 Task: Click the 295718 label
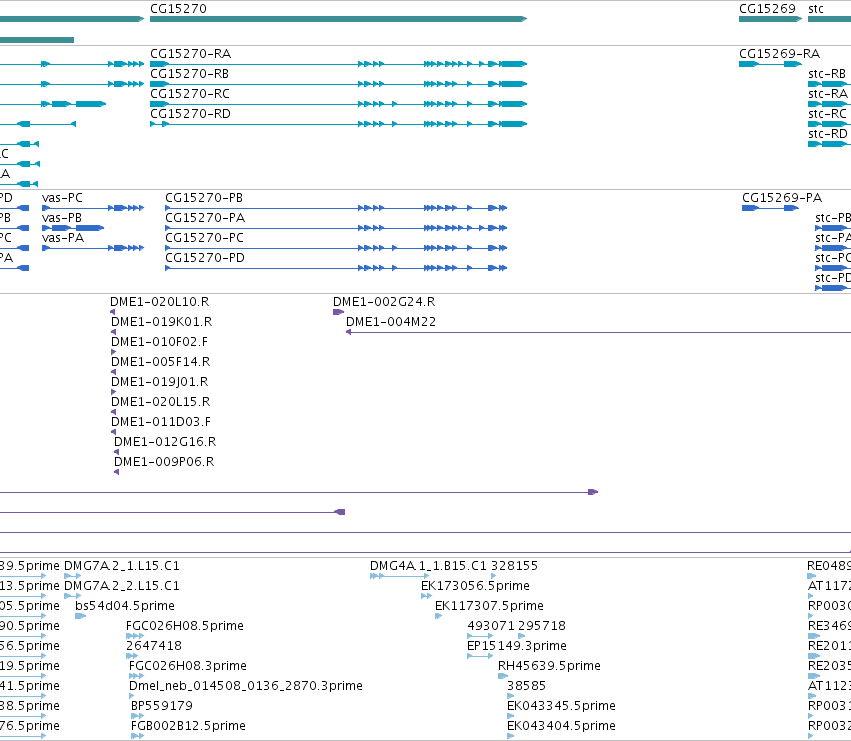(542, 626)
